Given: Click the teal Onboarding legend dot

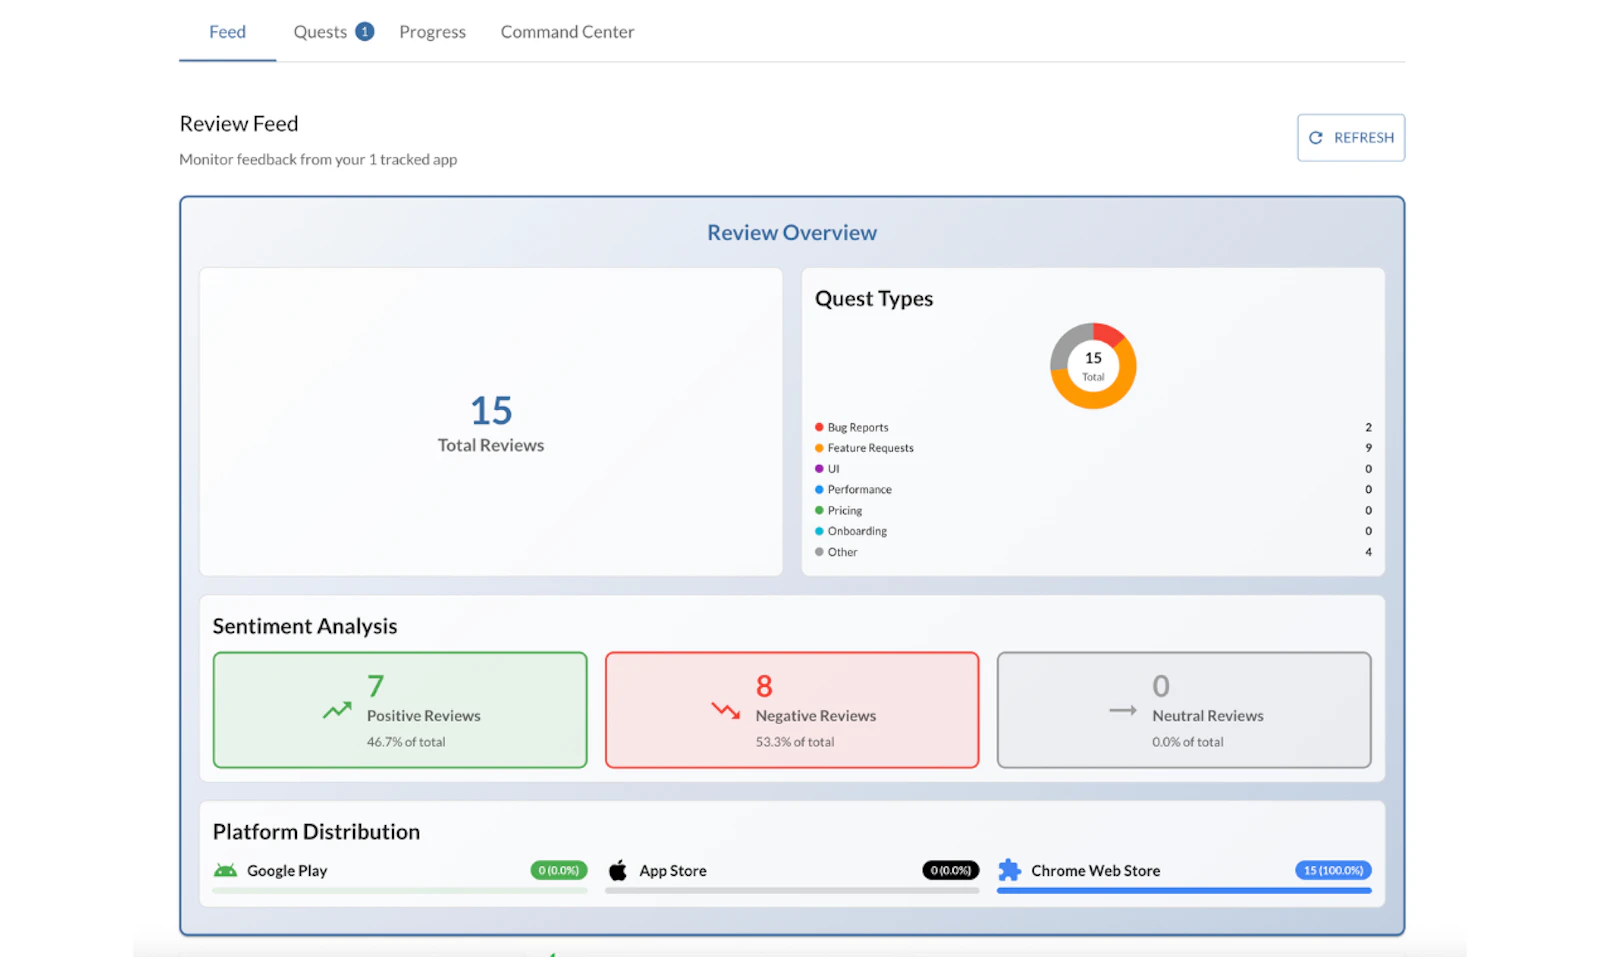Looking at the screenshot, I should [x=819, y=531].
